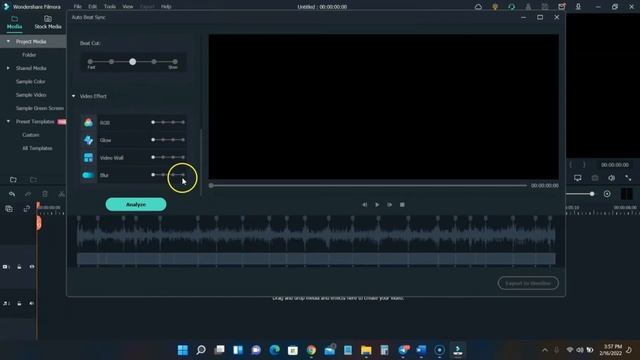Click the undo arrow in timeline toolbar
This screenshot has width=640, height=360.
(12, 194)
